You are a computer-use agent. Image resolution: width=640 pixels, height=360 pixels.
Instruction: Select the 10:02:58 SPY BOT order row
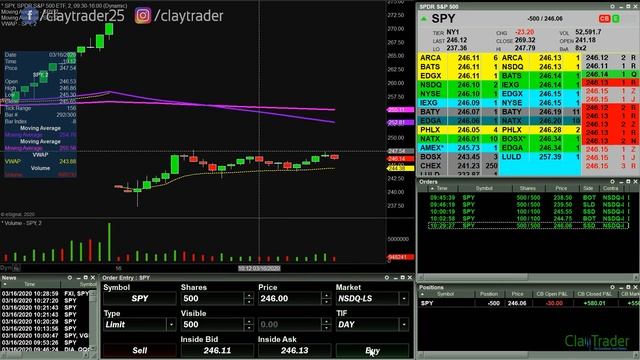click(529, 218)
